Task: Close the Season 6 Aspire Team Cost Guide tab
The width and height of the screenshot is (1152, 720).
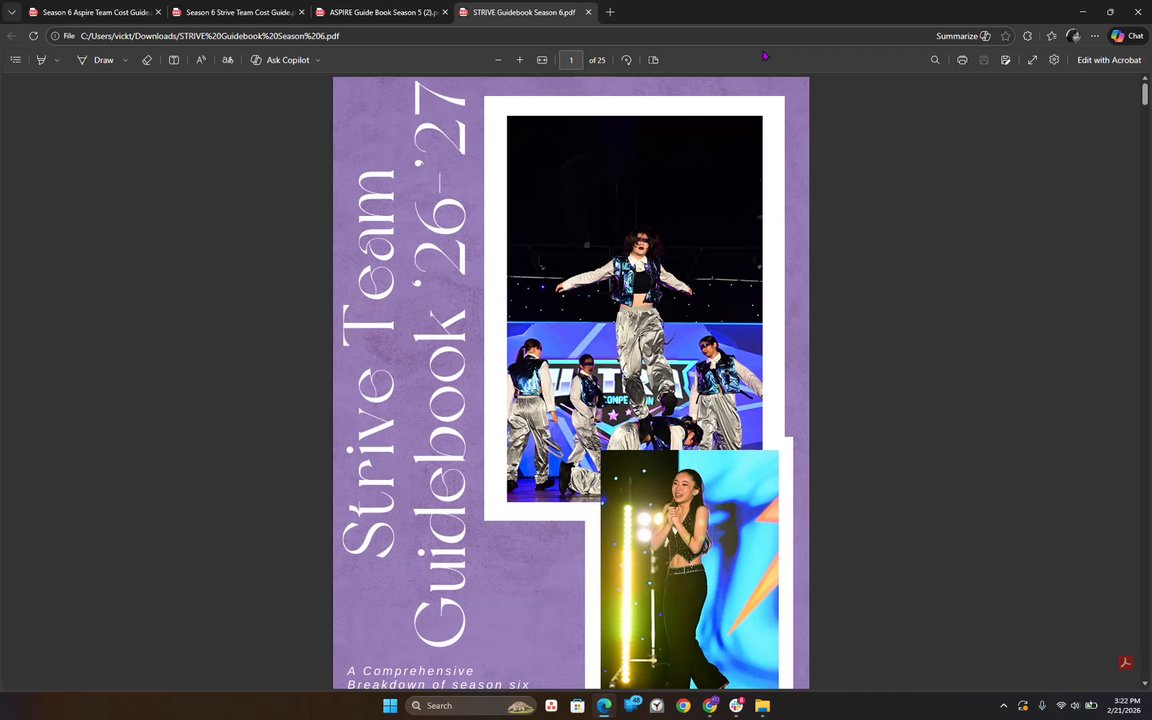Action: click(158, 12)
